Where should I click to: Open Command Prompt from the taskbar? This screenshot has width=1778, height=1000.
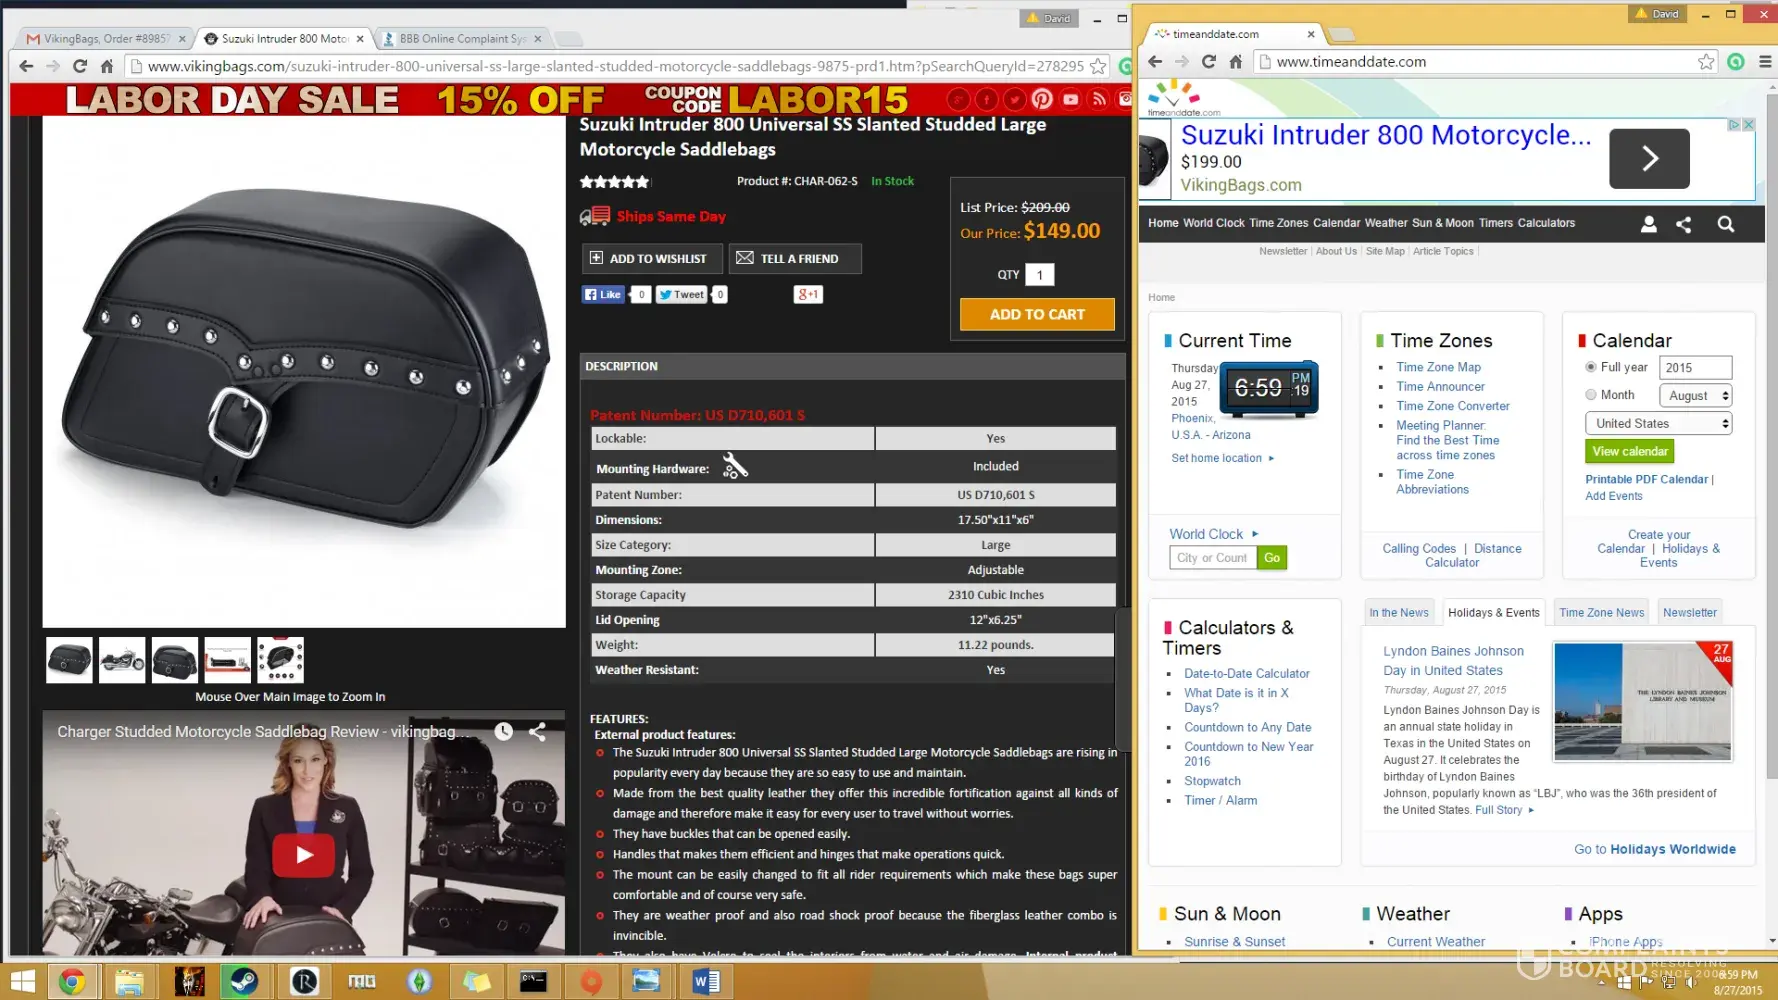tap(533, 982)
